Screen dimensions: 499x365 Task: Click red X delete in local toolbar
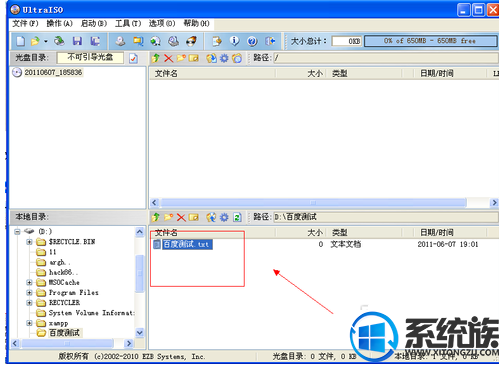coord(181,218)
